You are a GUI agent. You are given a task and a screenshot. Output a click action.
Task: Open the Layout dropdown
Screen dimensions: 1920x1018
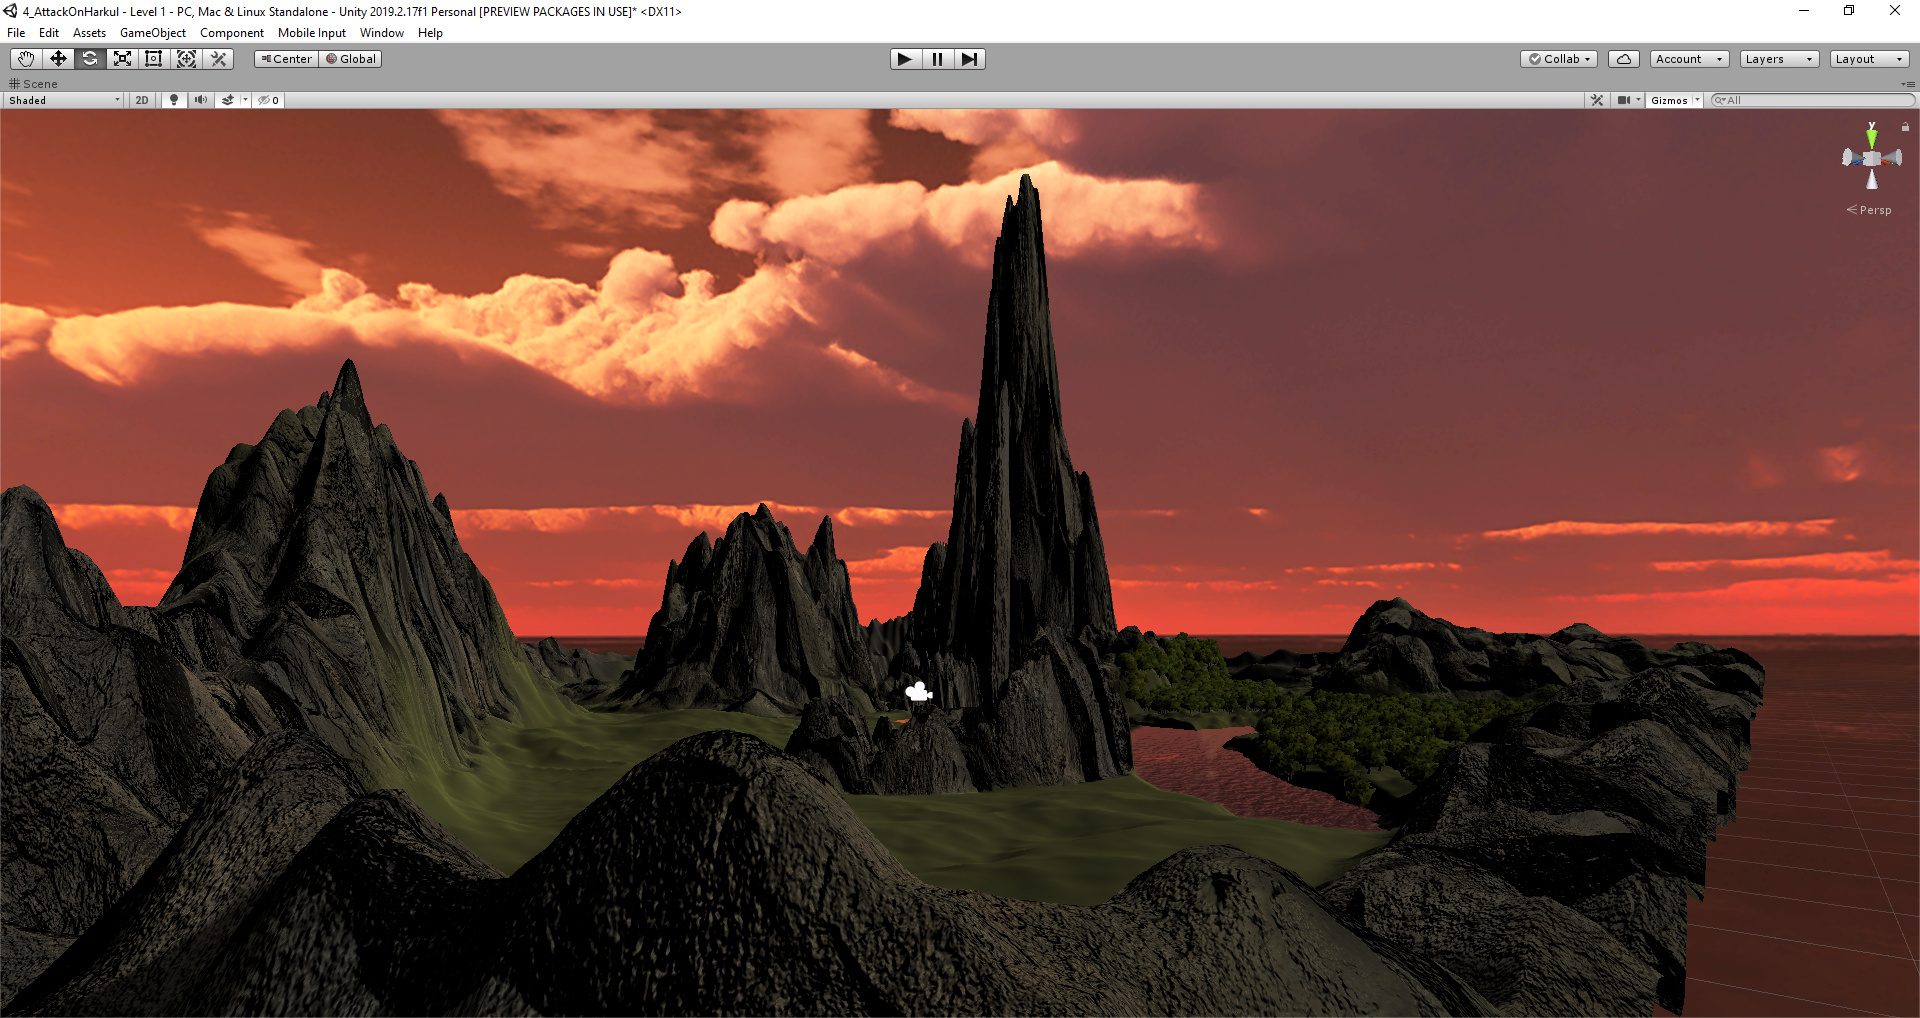click(x=1868, y=59)
